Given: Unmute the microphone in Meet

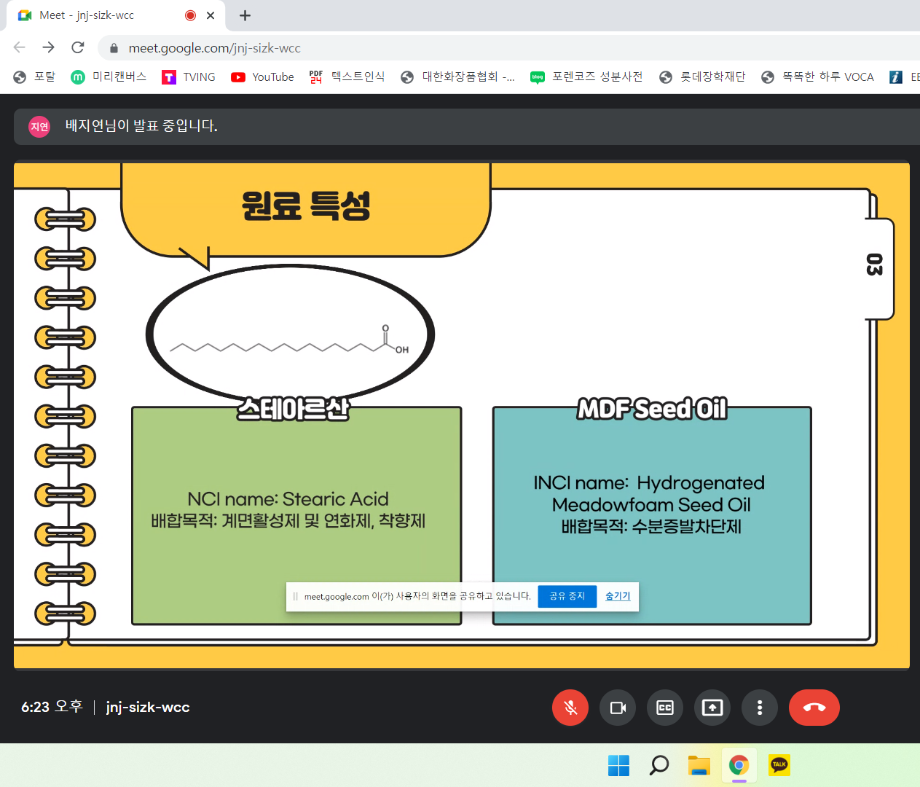Looking at the screenshot, I should point(570,707).
